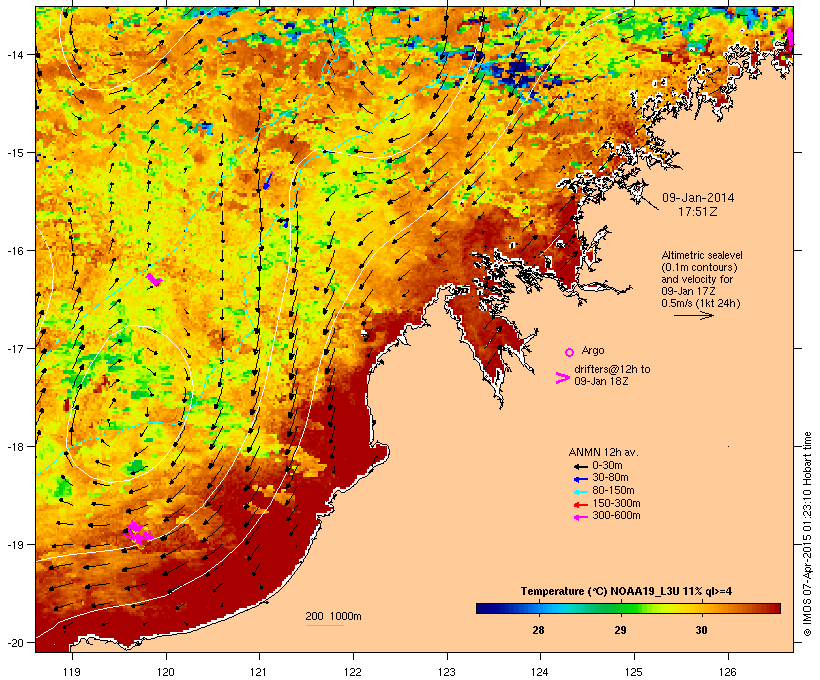The height and width of the screenshot is (680, 820).
Task: Click the 0.5m/s velocity scale arrow
Action: (x=693, y=315)
